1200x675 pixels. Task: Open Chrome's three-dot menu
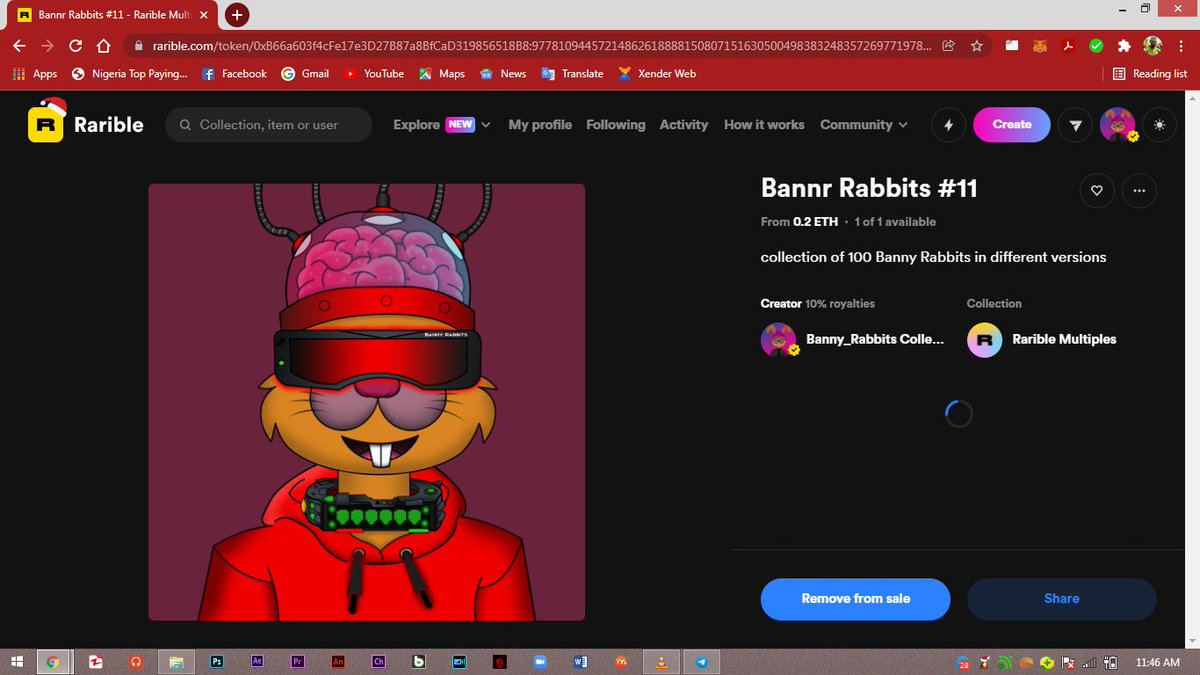[x=1180, y=46]
